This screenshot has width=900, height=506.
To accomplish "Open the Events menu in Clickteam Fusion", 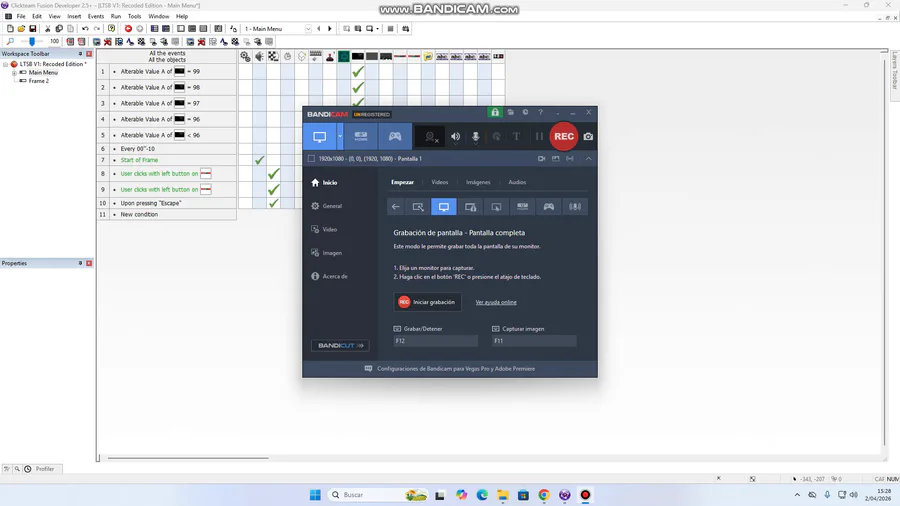I will pos(96,17).
